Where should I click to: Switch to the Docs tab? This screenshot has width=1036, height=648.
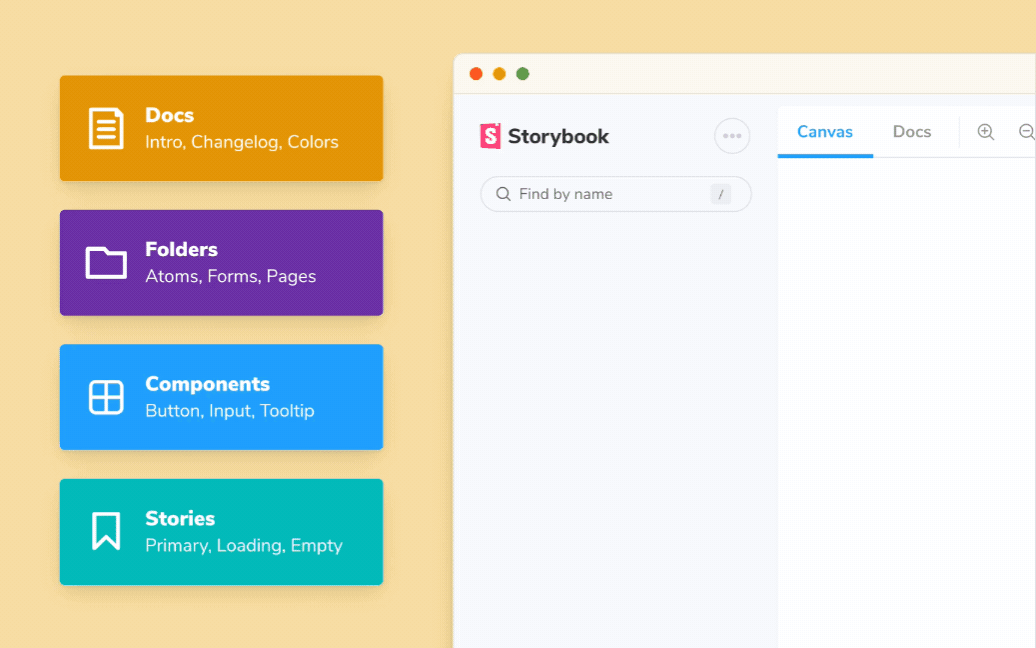tap(911, 131)
